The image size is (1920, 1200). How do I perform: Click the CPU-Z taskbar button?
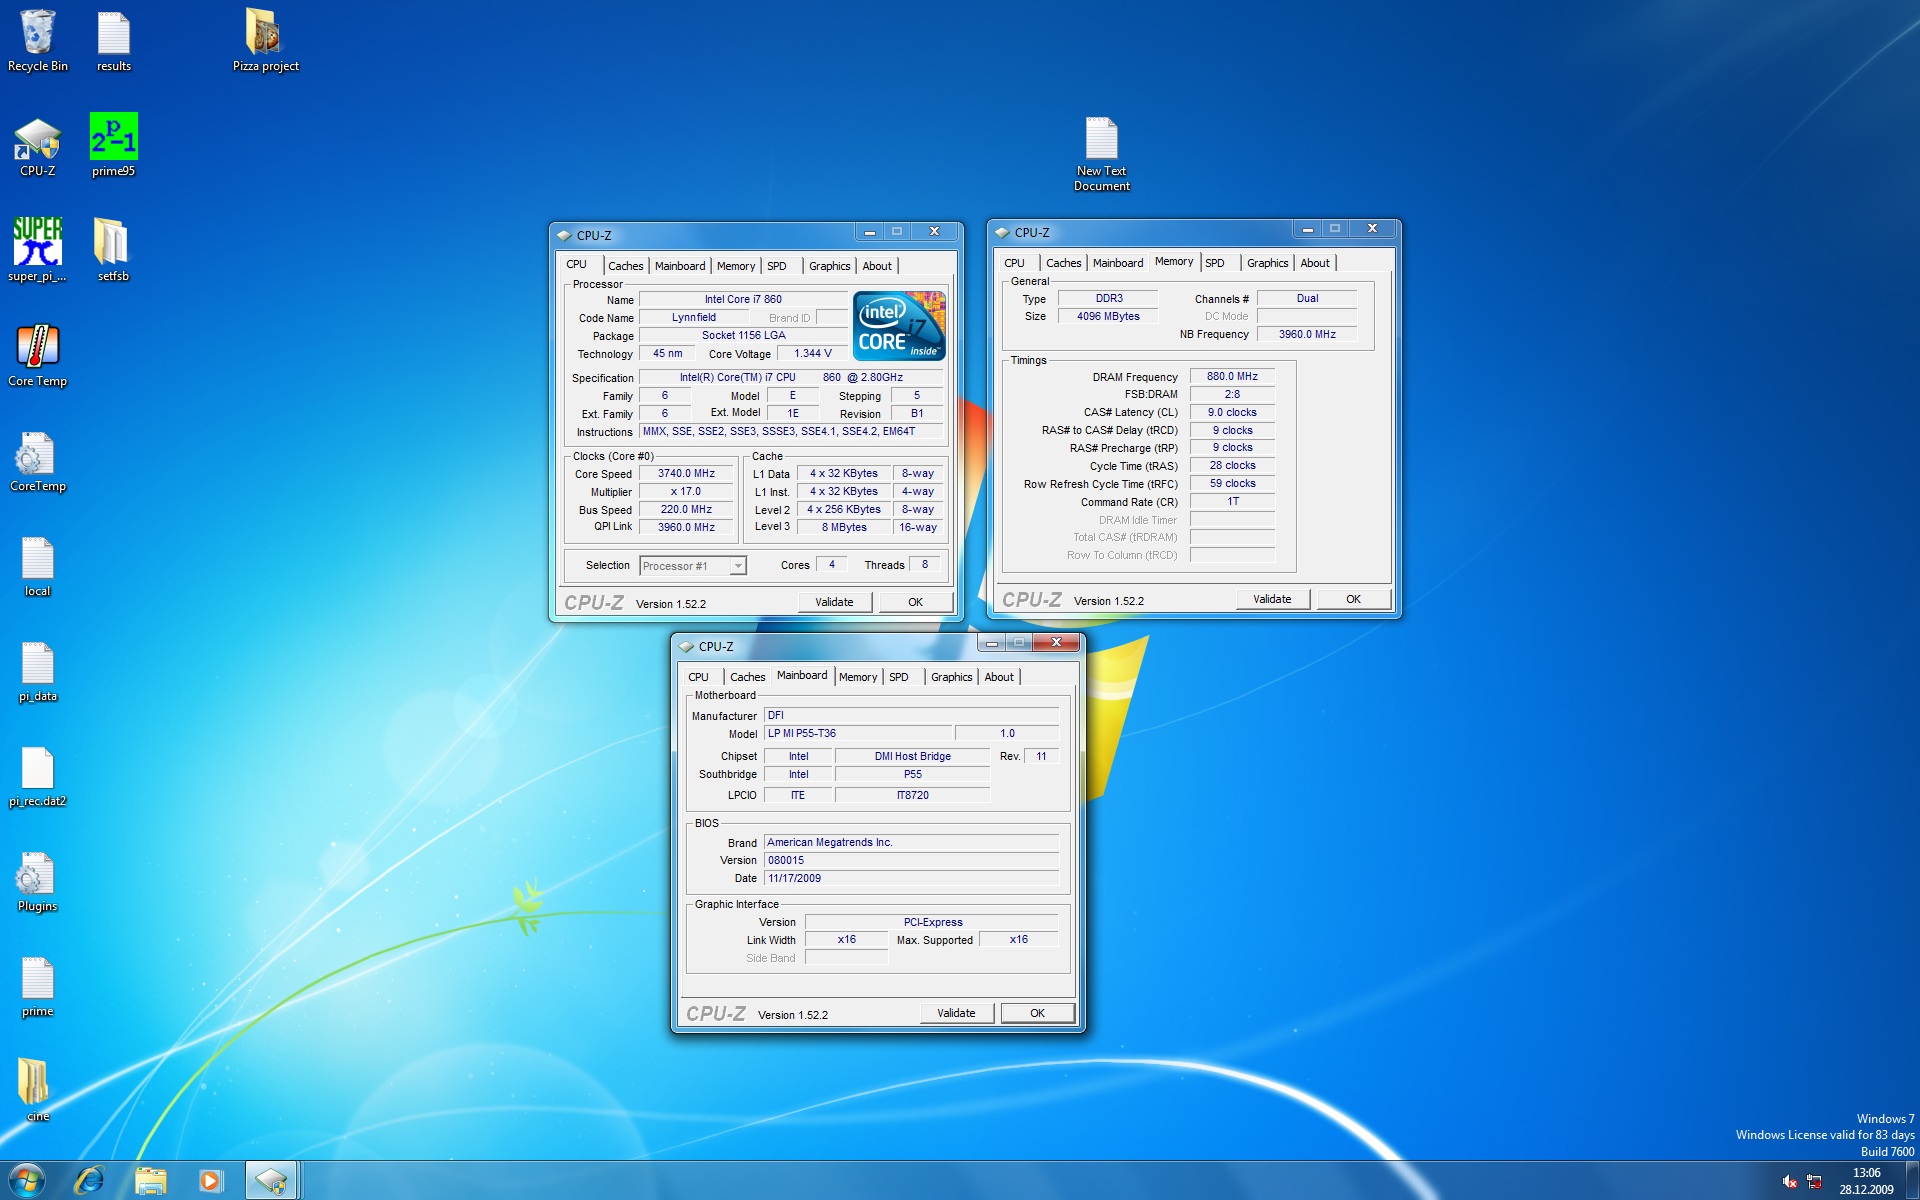[271, 1181]
